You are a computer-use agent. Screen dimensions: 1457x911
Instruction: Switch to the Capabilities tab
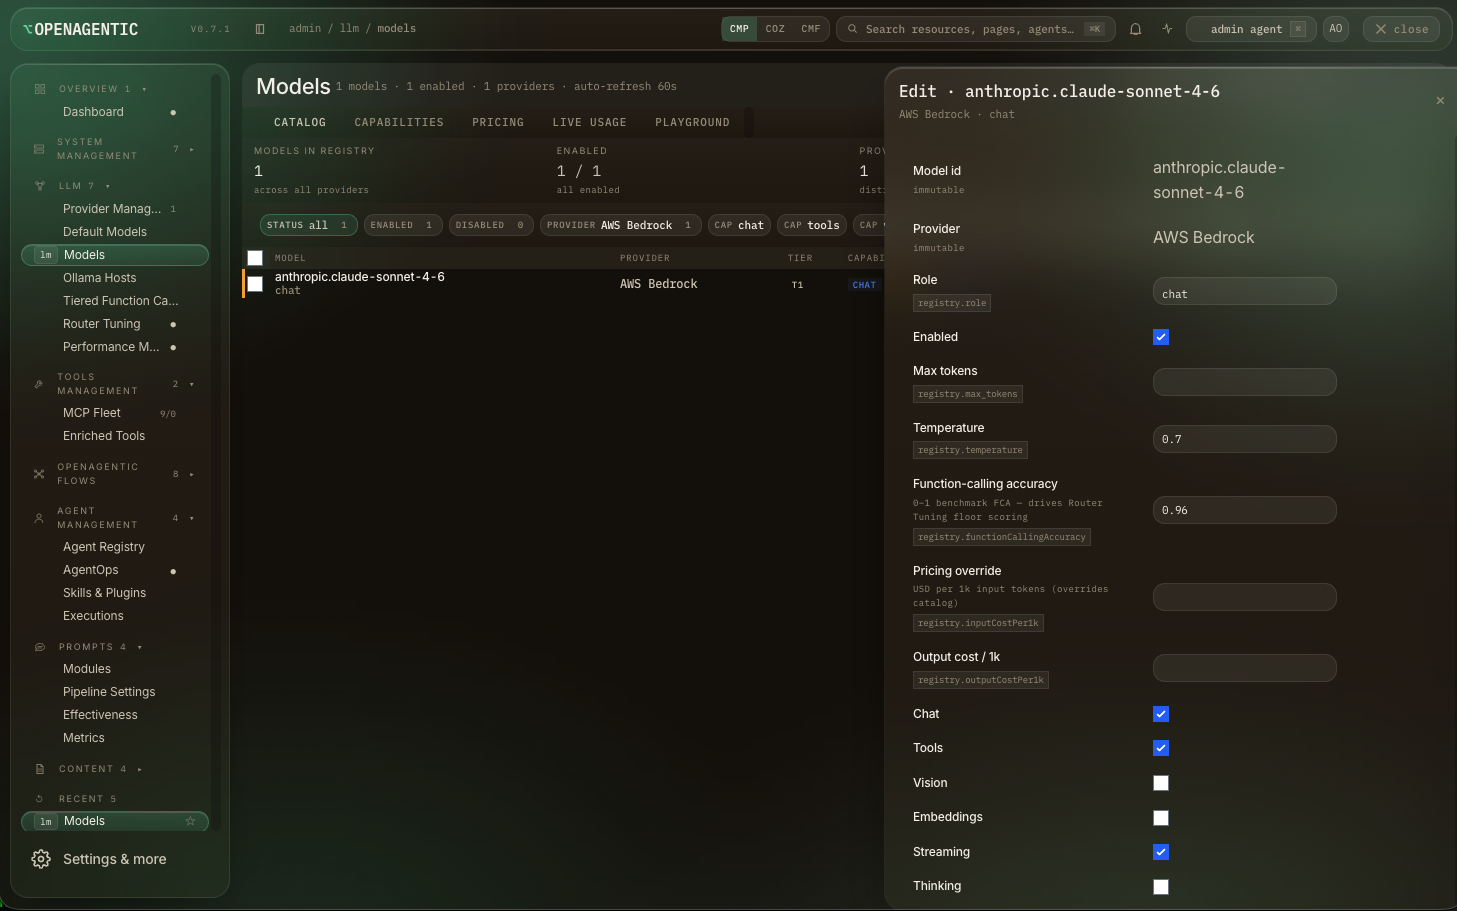[399, 122]
